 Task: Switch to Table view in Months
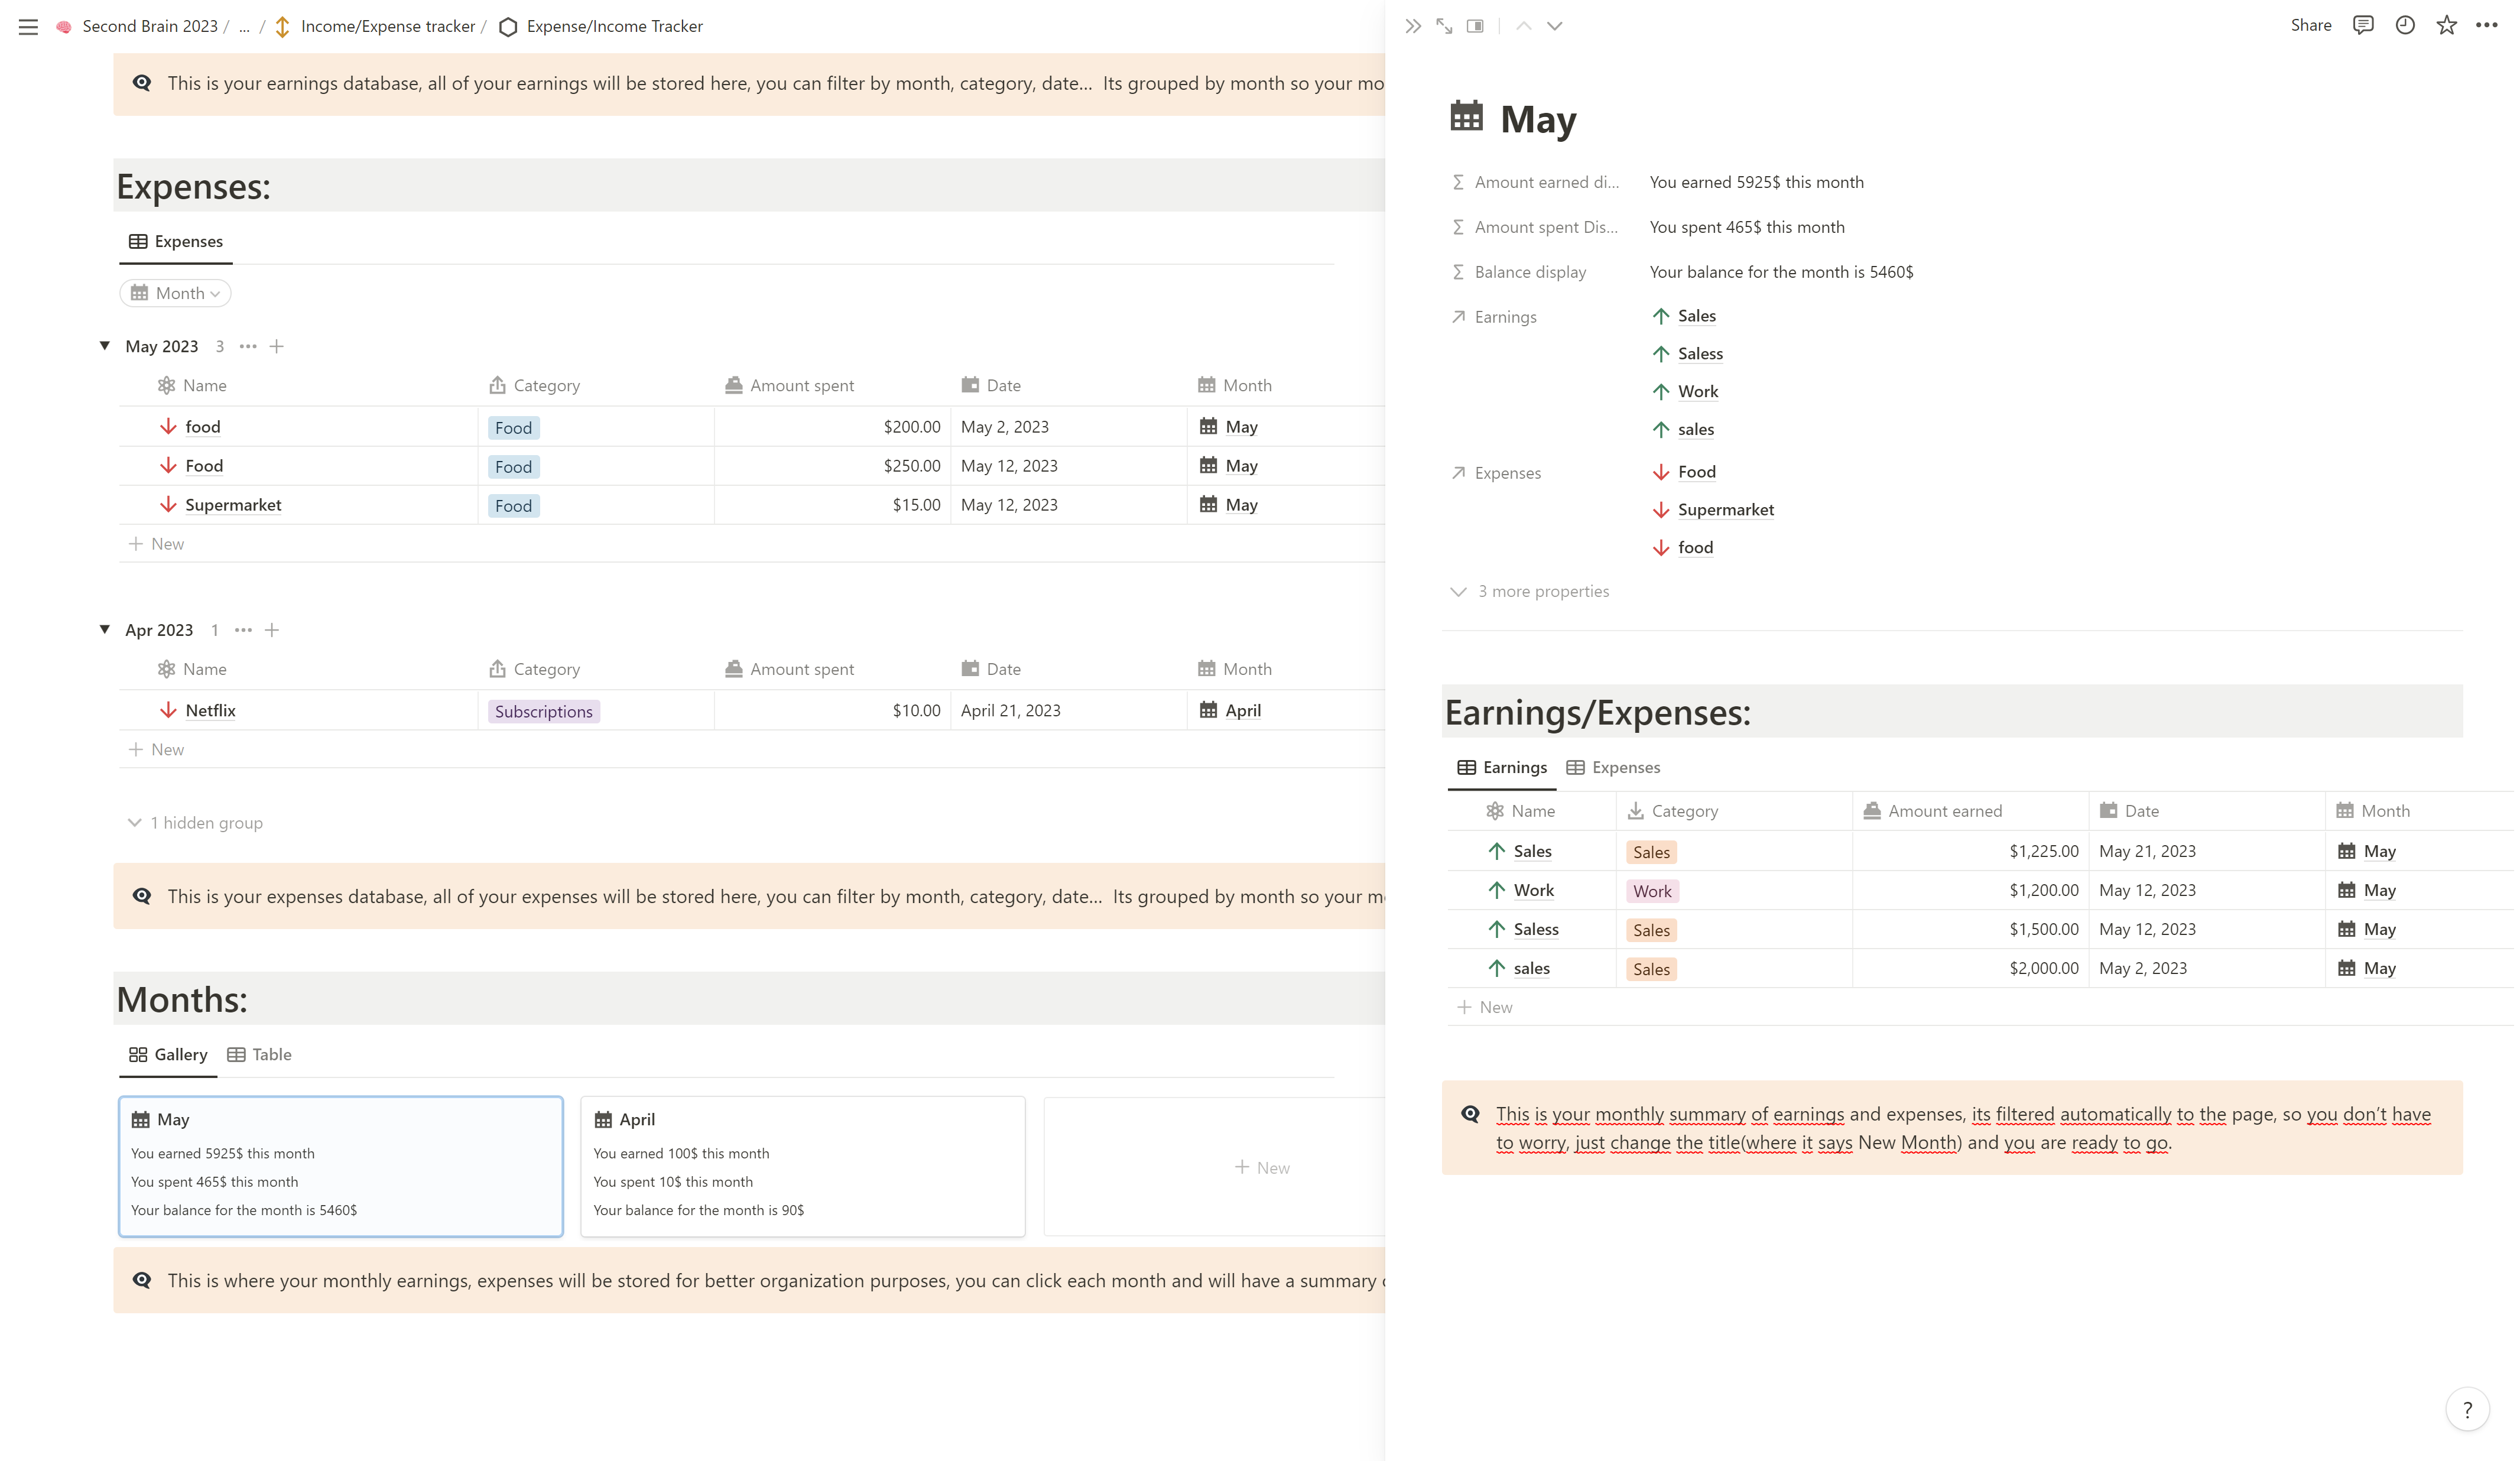pyautogui.click(x=260, y=1055)
